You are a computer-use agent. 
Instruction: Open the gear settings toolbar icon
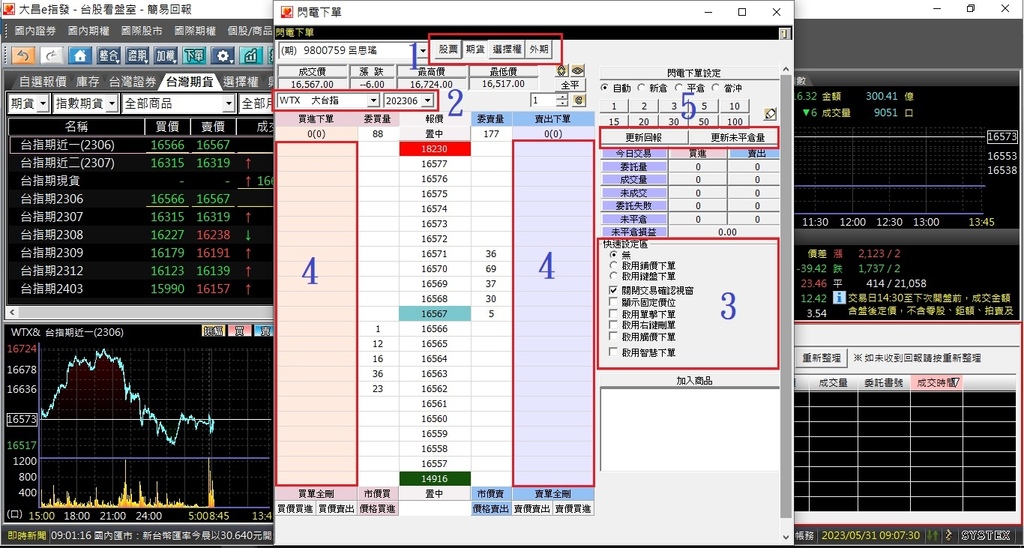[225, 56]
